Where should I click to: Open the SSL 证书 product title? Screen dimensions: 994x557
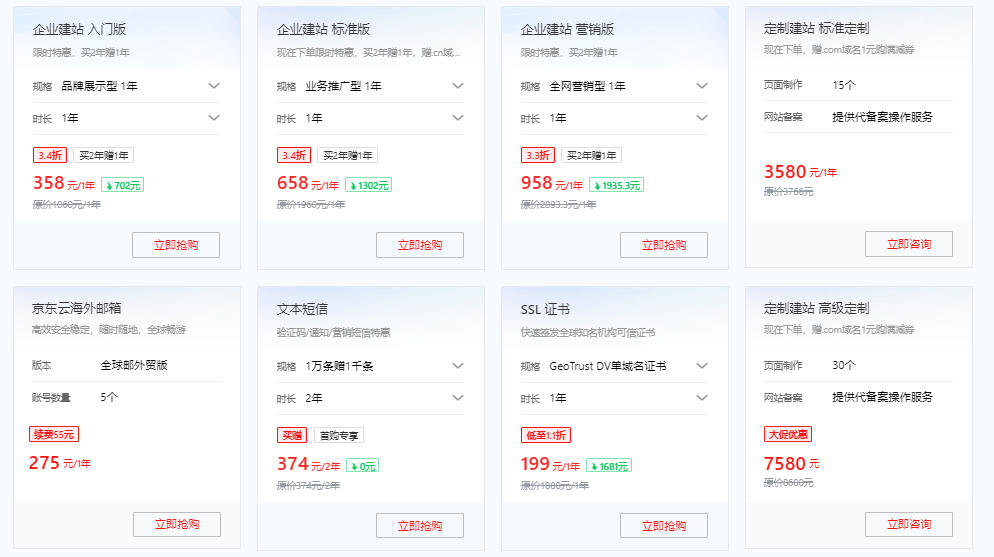click(544, 309)
